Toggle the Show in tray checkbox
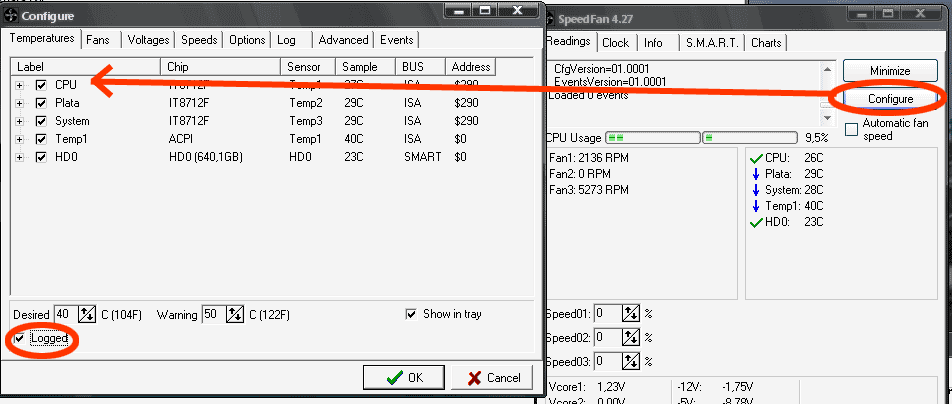 point(412,314)
